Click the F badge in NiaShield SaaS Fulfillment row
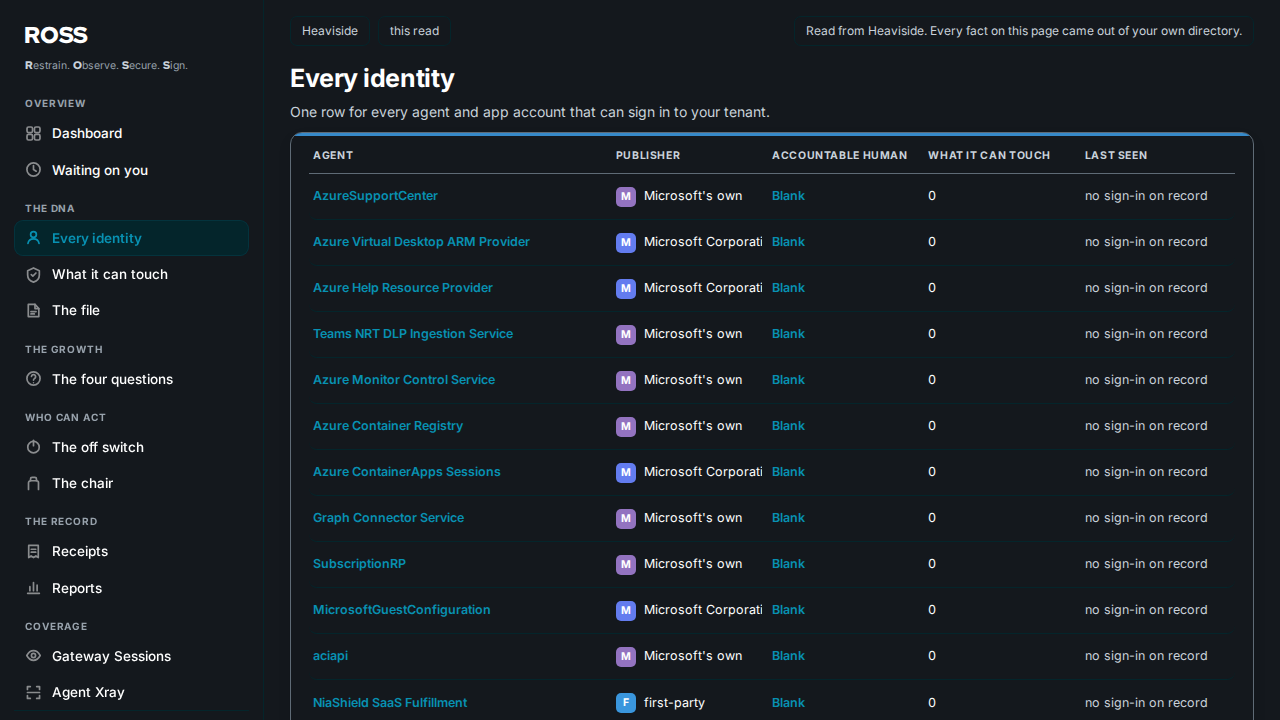 (626, 703)
